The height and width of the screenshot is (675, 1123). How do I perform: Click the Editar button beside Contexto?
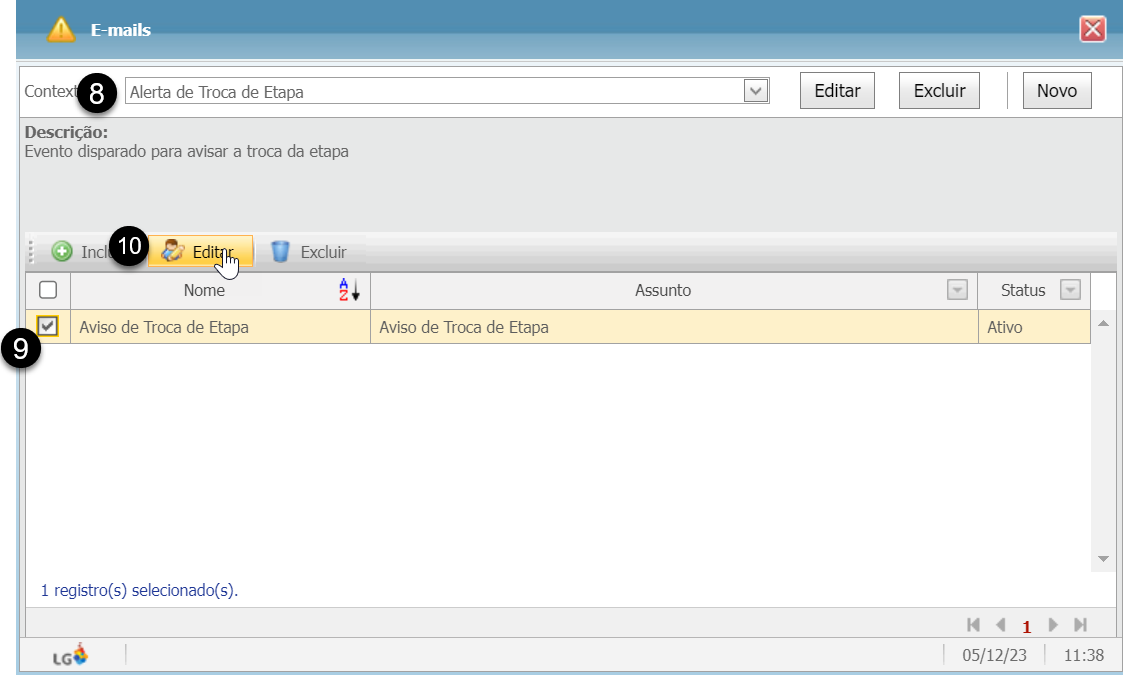pyautogui.click(x=837, y=90)
